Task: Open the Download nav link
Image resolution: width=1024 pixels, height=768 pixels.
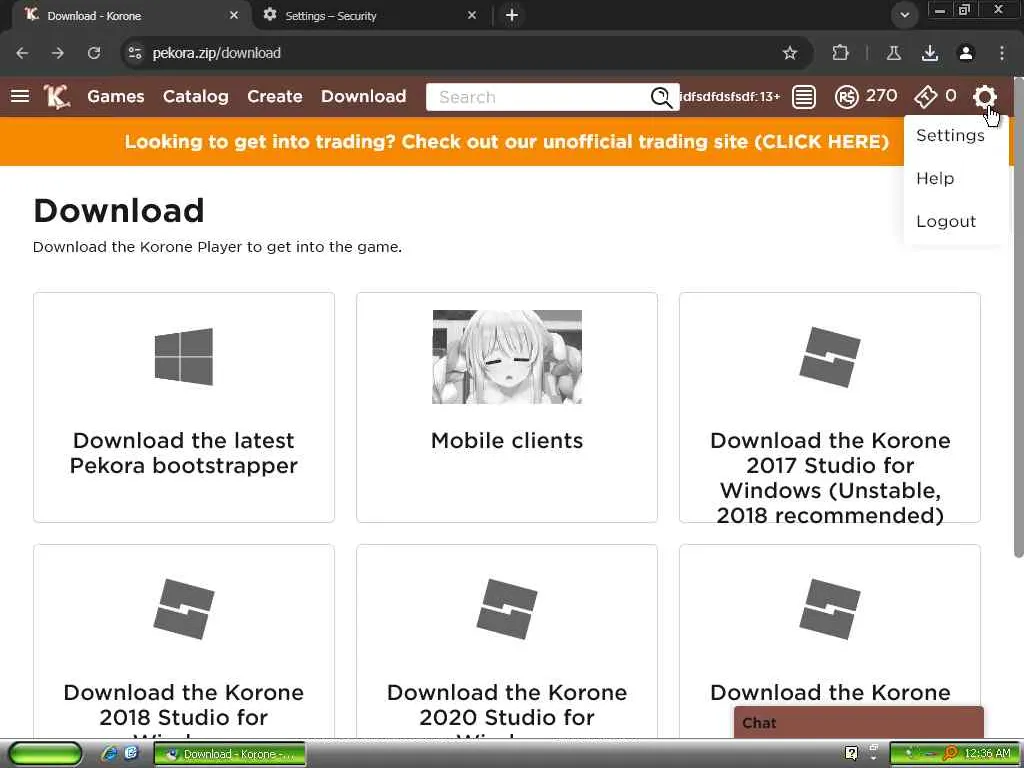Action: tap(364, 97)
